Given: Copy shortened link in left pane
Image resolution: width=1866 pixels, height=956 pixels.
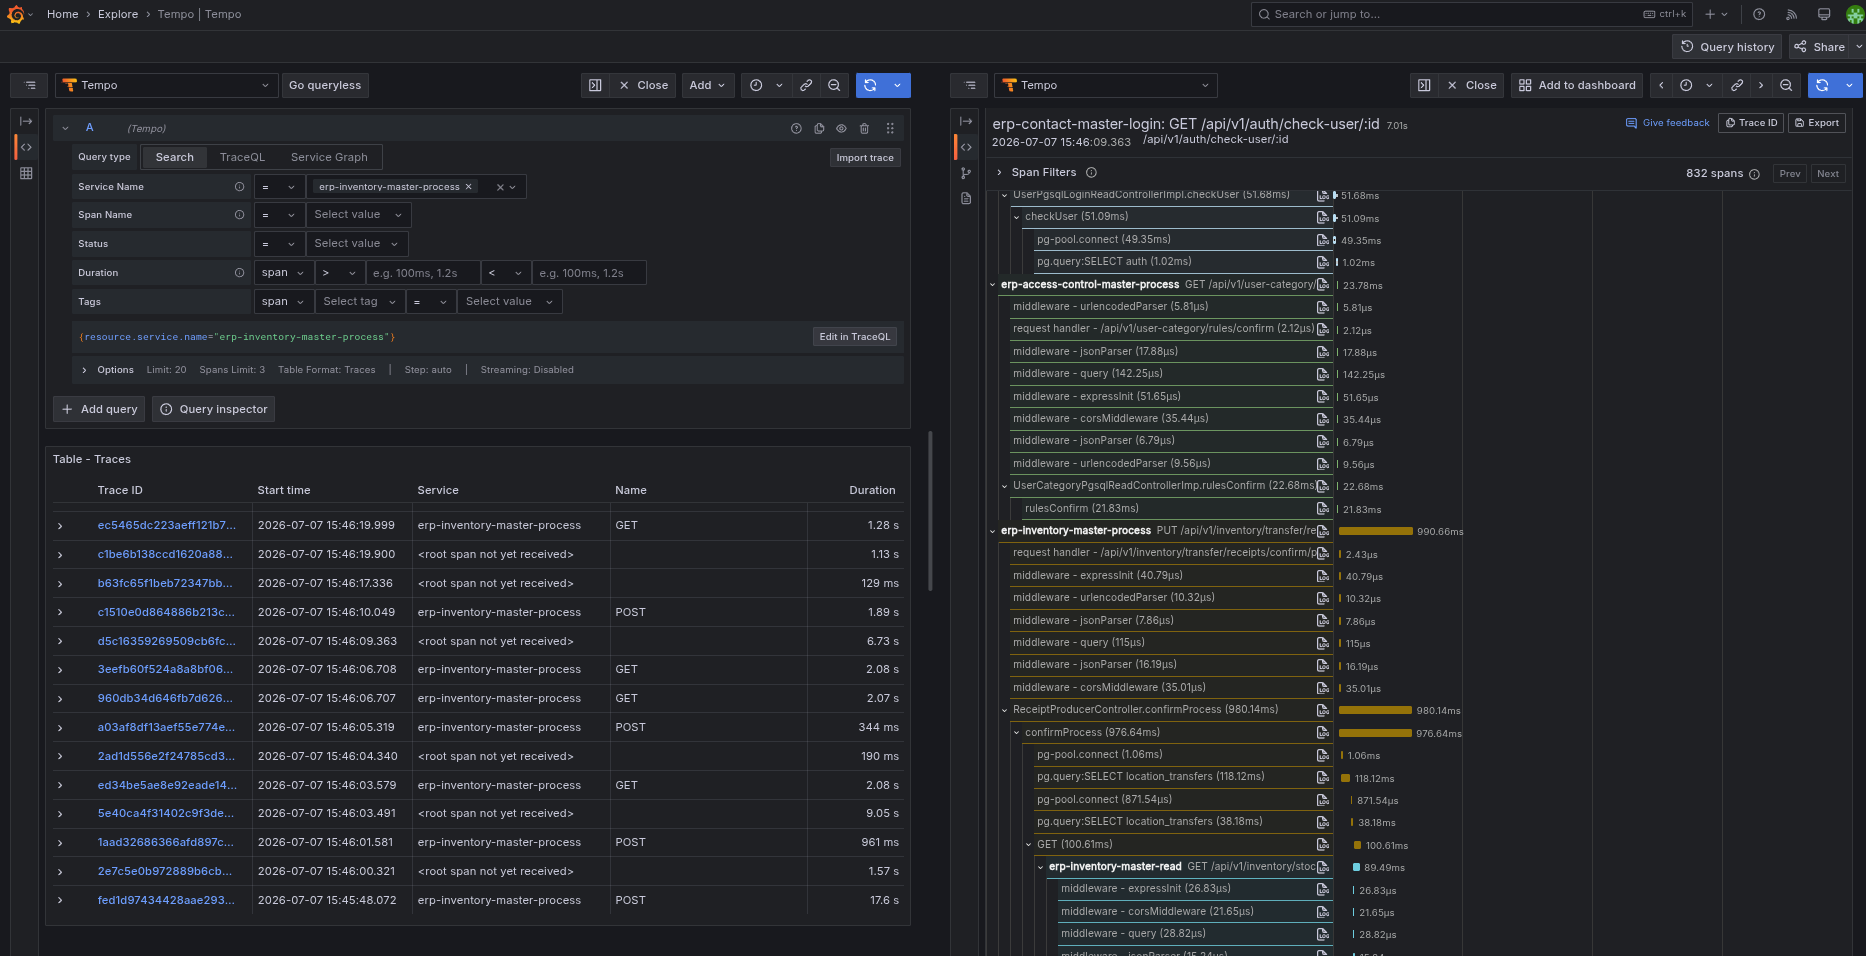Looking at the screenshot, I should tap(806, 85).
